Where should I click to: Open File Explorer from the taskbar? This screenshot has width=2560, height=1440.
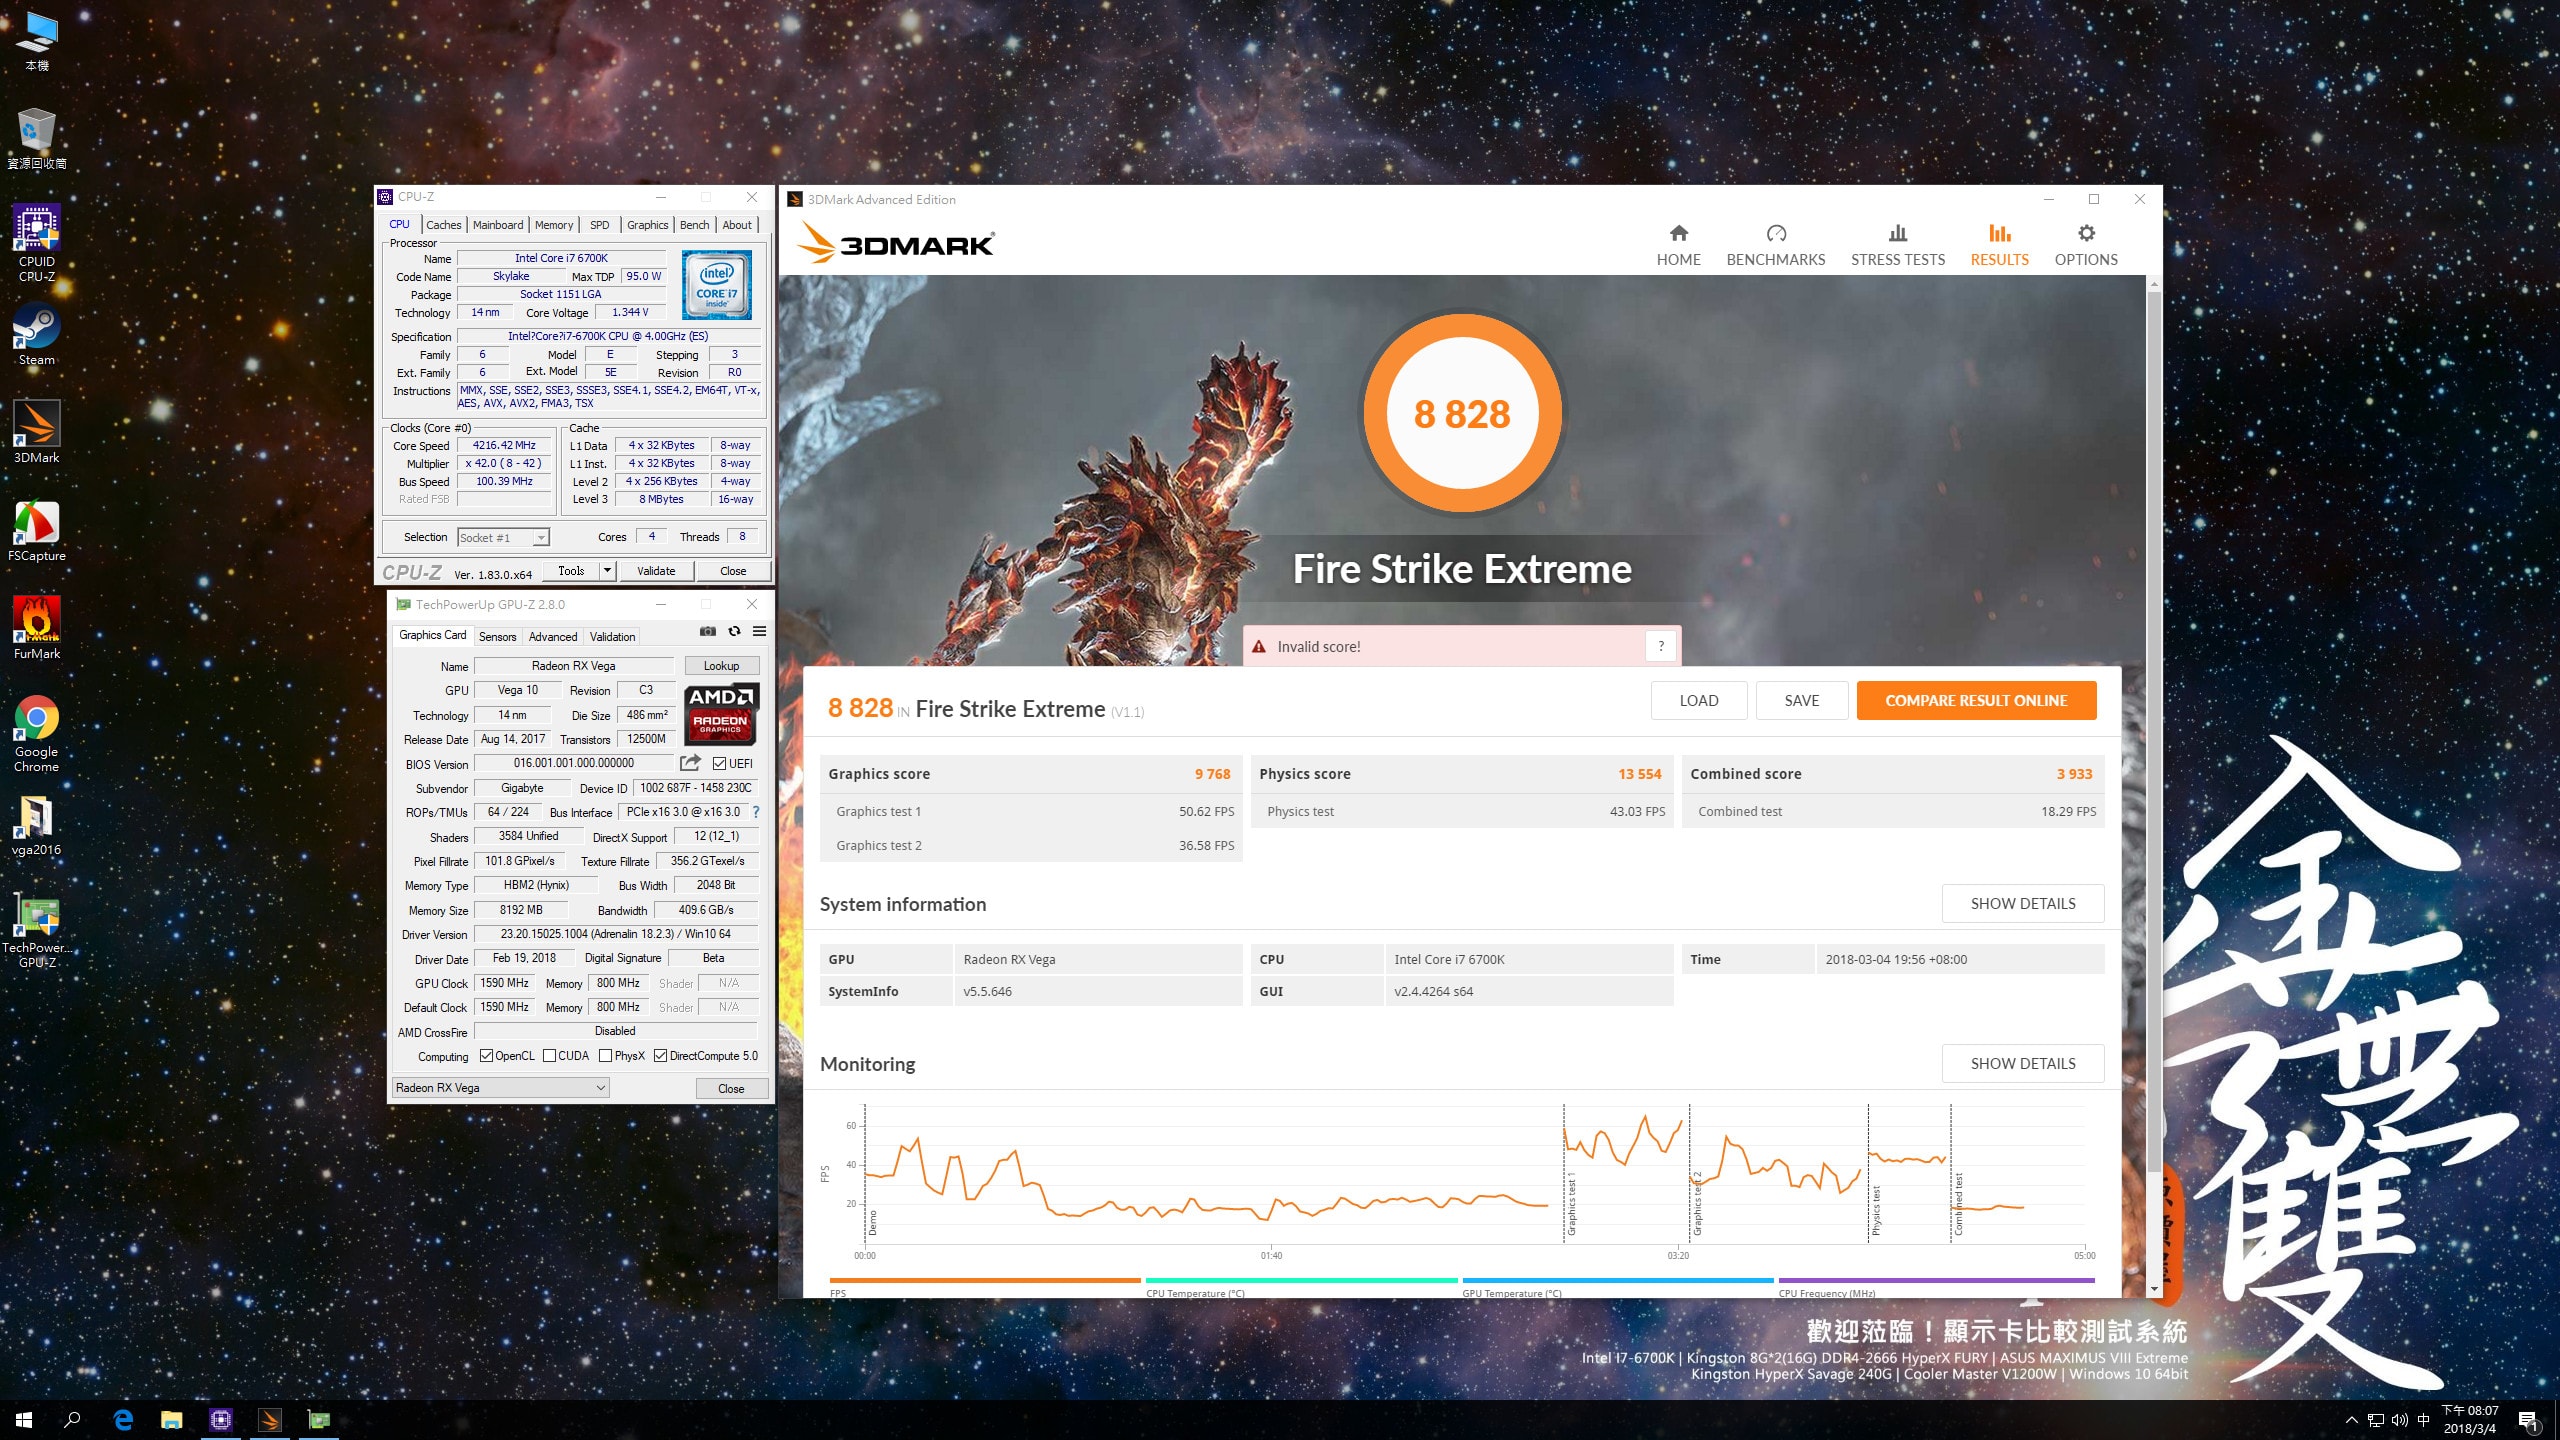(x=172, y=1420)
